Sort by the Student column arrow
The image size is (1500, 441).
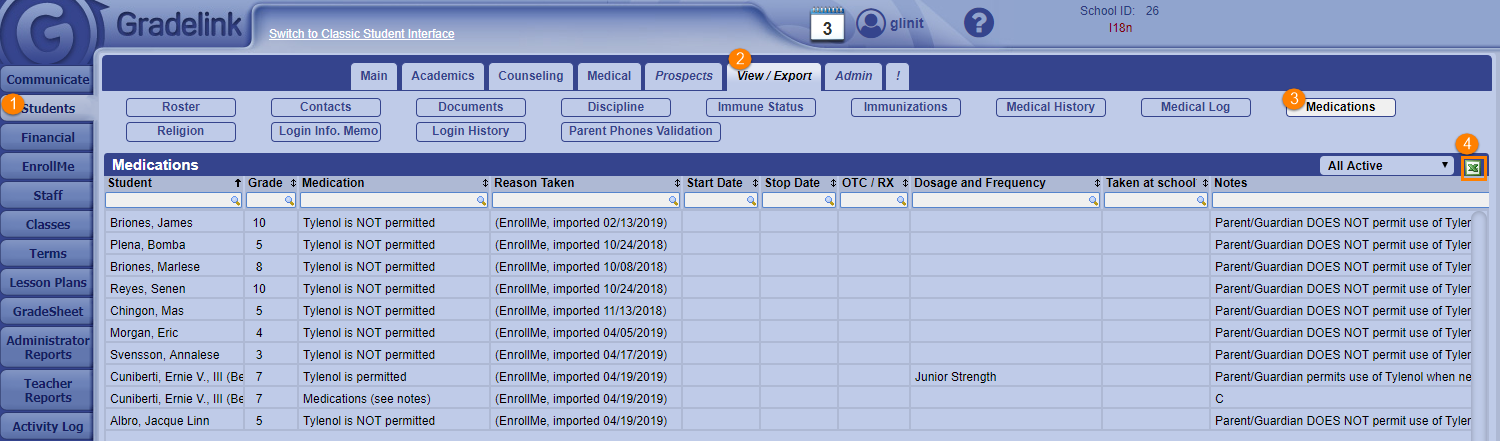tap(238, 184)
